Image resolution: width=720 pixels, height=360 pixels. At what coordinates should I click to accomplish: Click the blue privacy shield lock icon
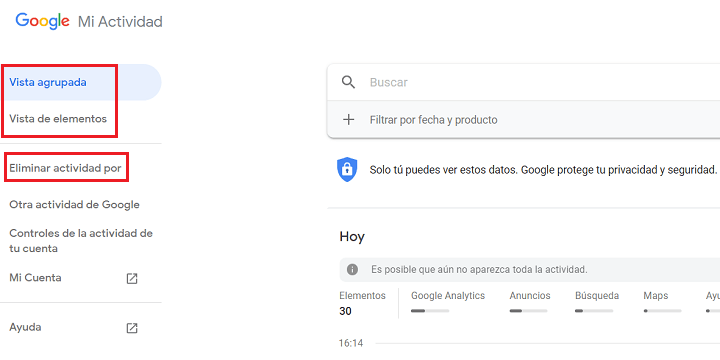347,169
